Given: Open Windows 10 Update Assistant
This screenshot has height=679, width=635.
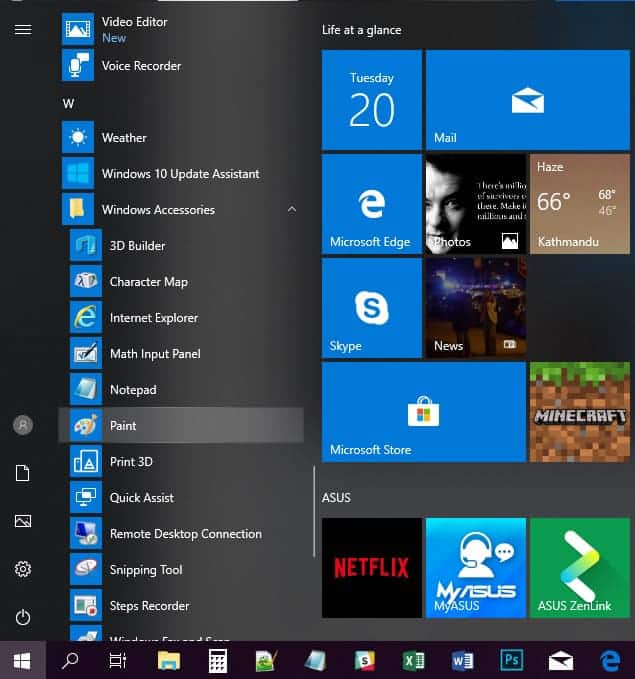Looking at the screenshot, I should 182,173.
